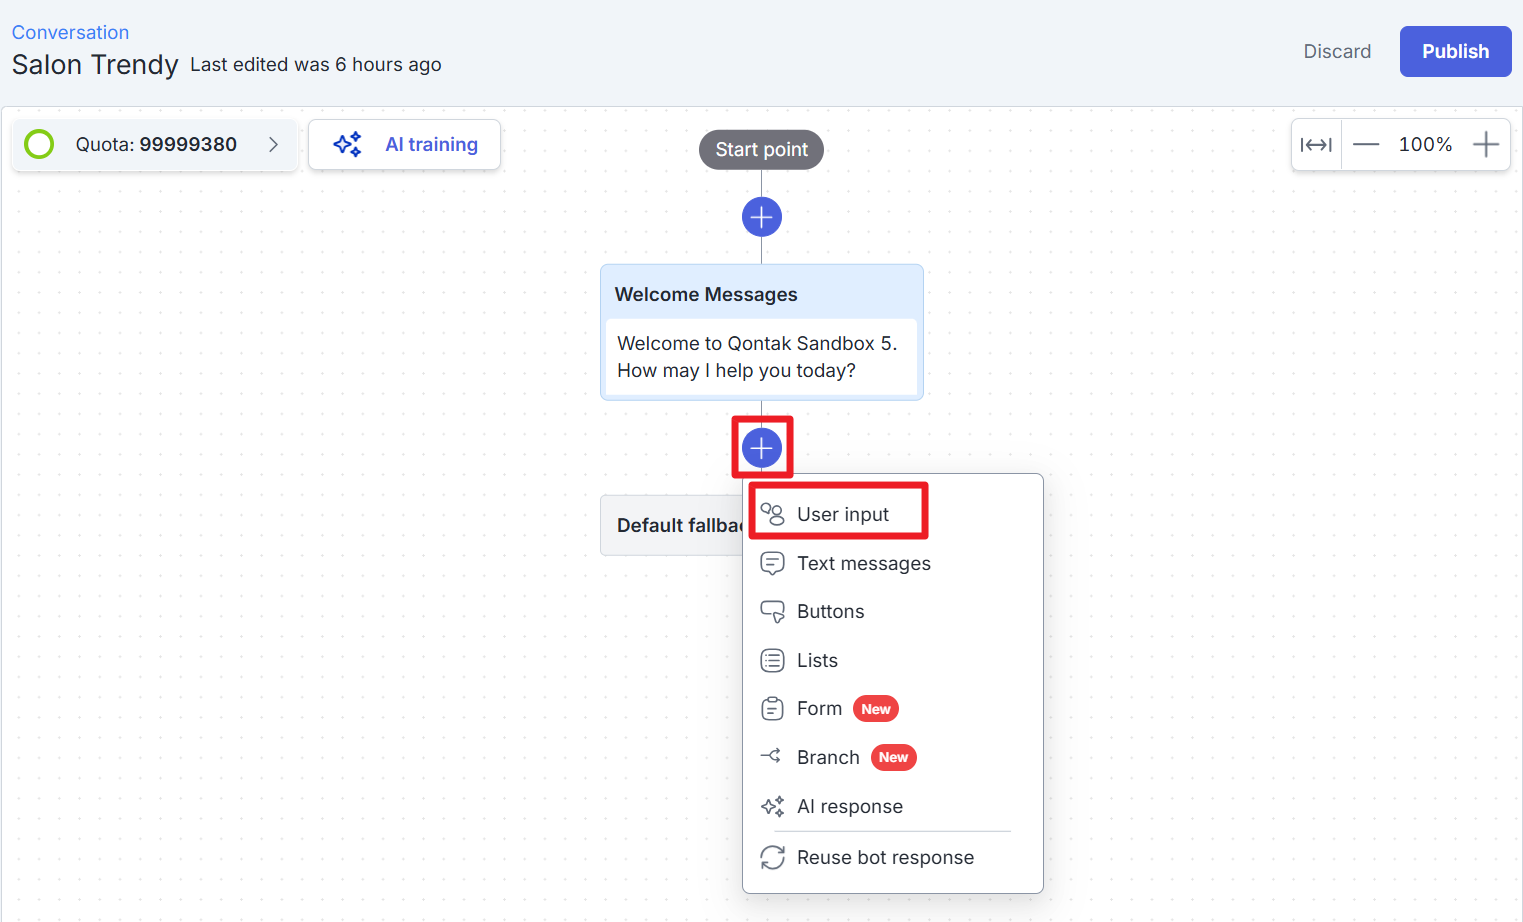
Task: Pick Lists in the block menu
Action: pyautogui.click(x=817, y=660)
